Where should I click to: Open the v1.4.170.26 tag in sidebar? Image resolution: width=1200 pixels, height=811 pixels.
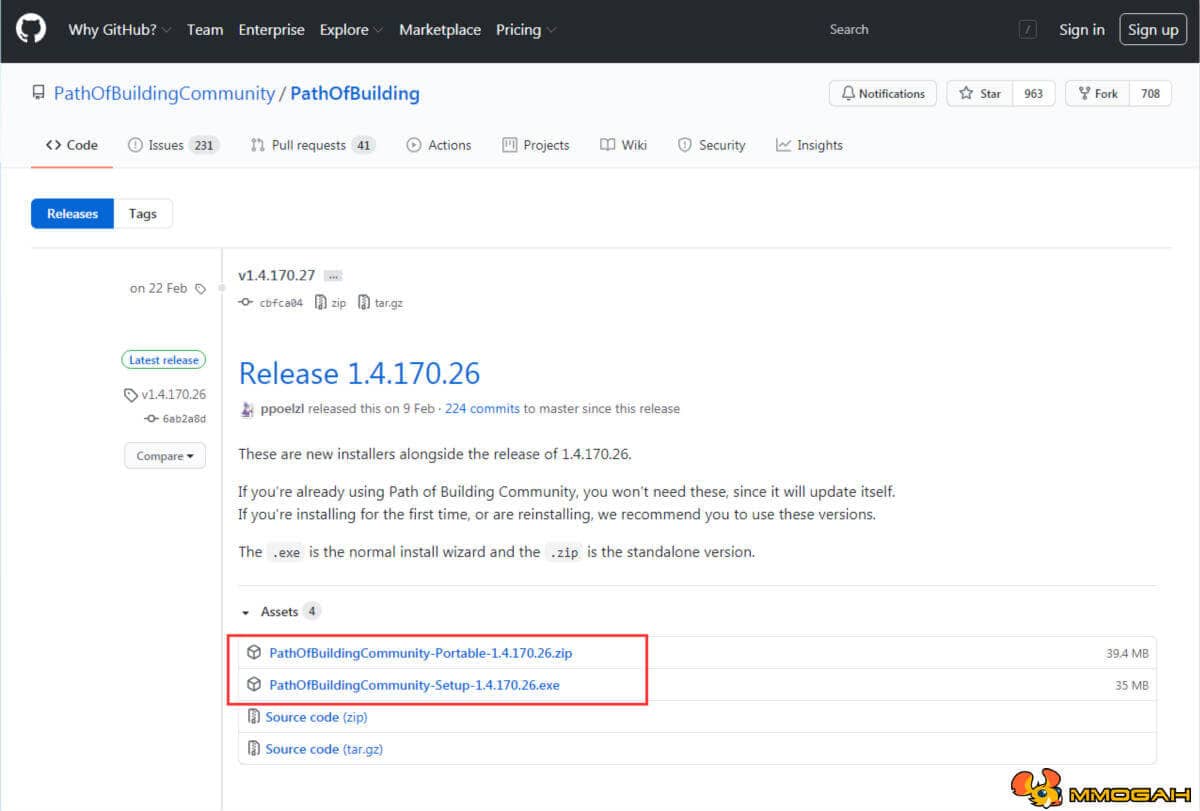click(165, 394)
